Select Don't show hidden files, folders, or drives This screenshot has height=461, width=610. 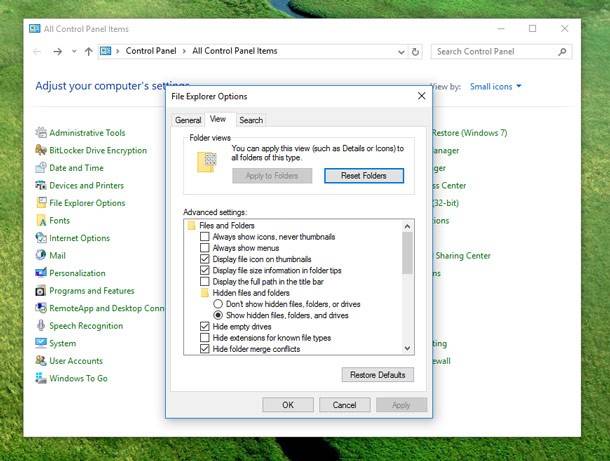218,304
